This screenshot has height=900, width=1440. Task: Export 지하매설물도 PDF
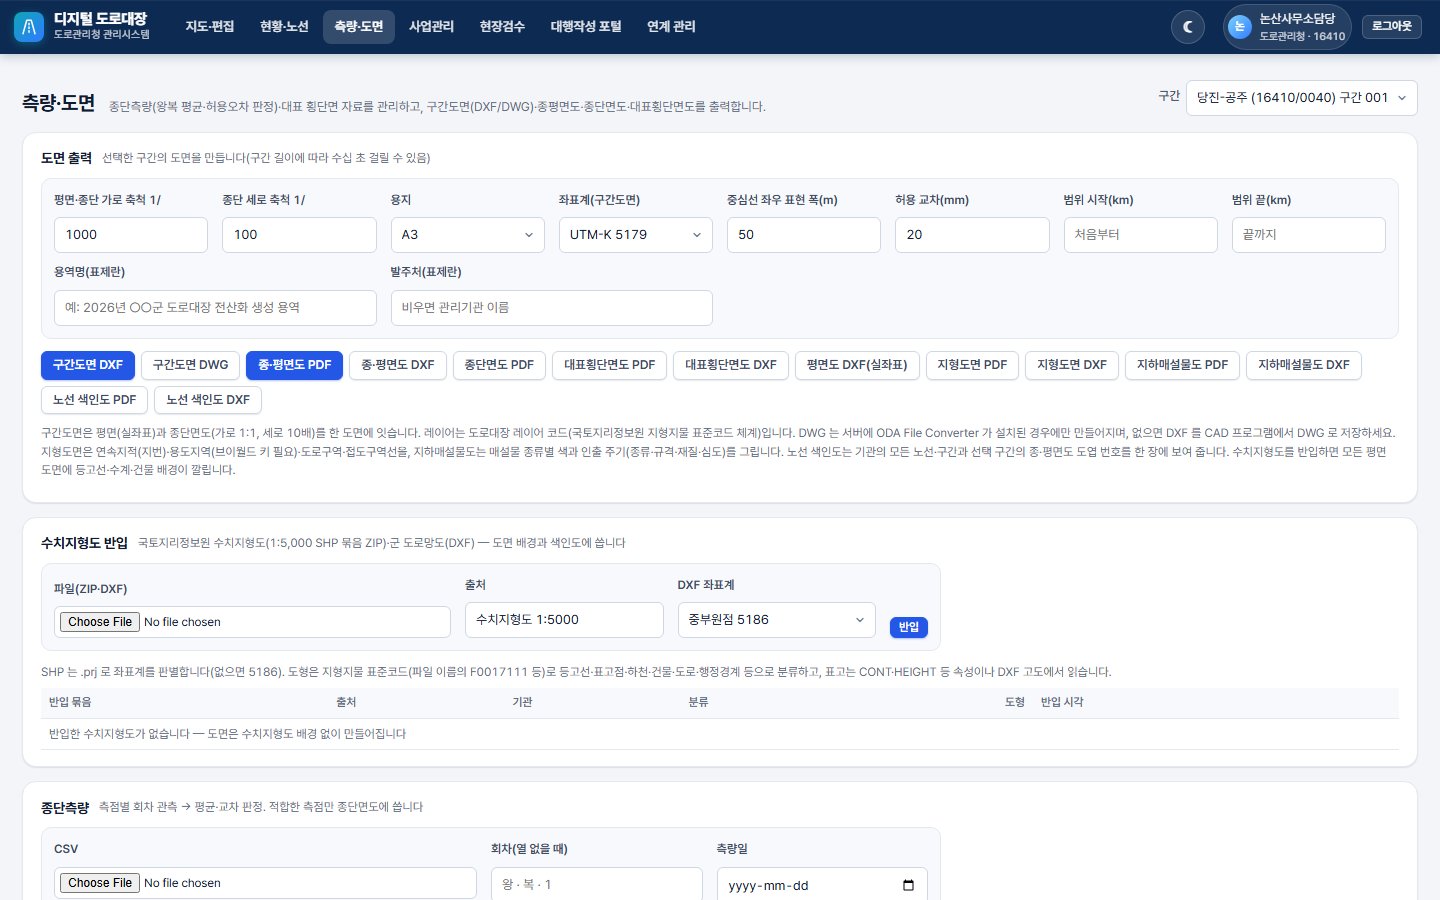(1183, 365)
